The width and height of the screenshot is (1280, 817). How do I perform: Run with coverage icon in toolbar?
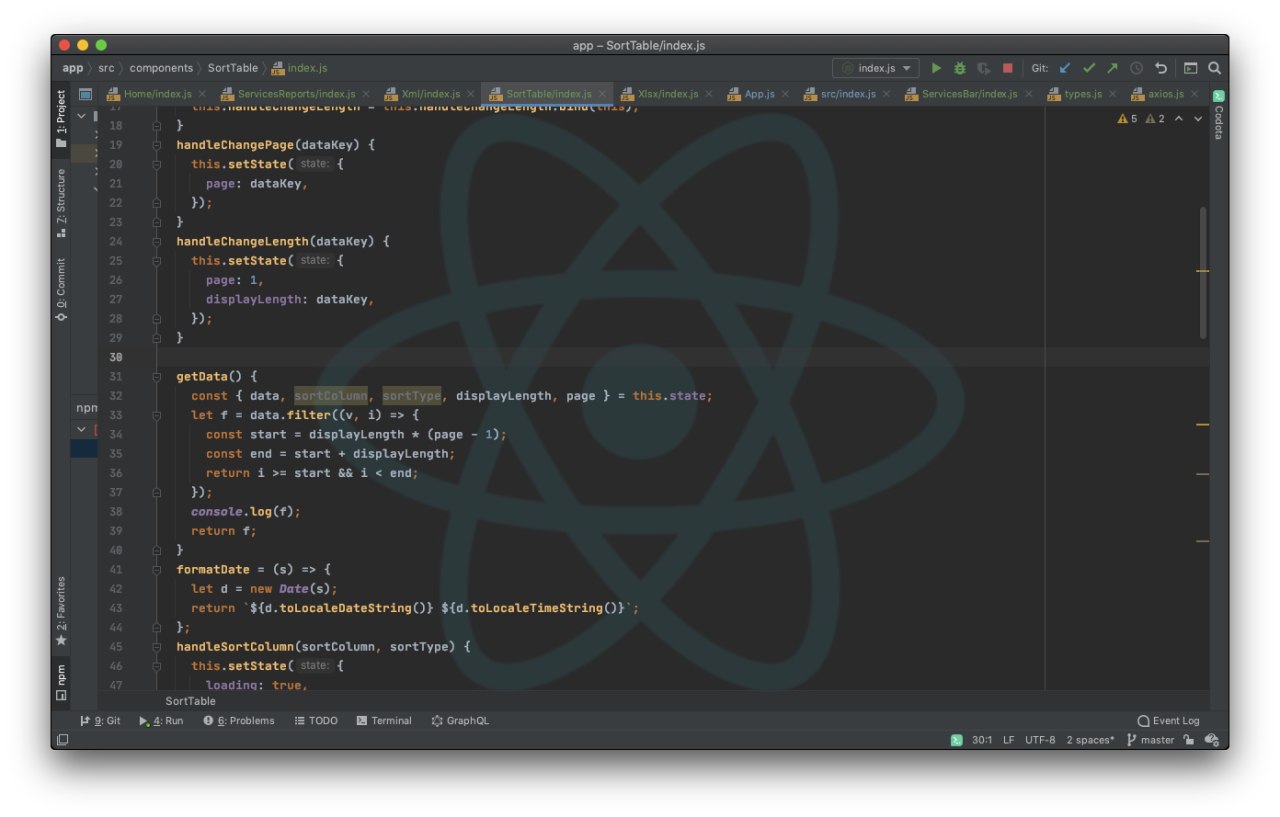click(984, 68)
